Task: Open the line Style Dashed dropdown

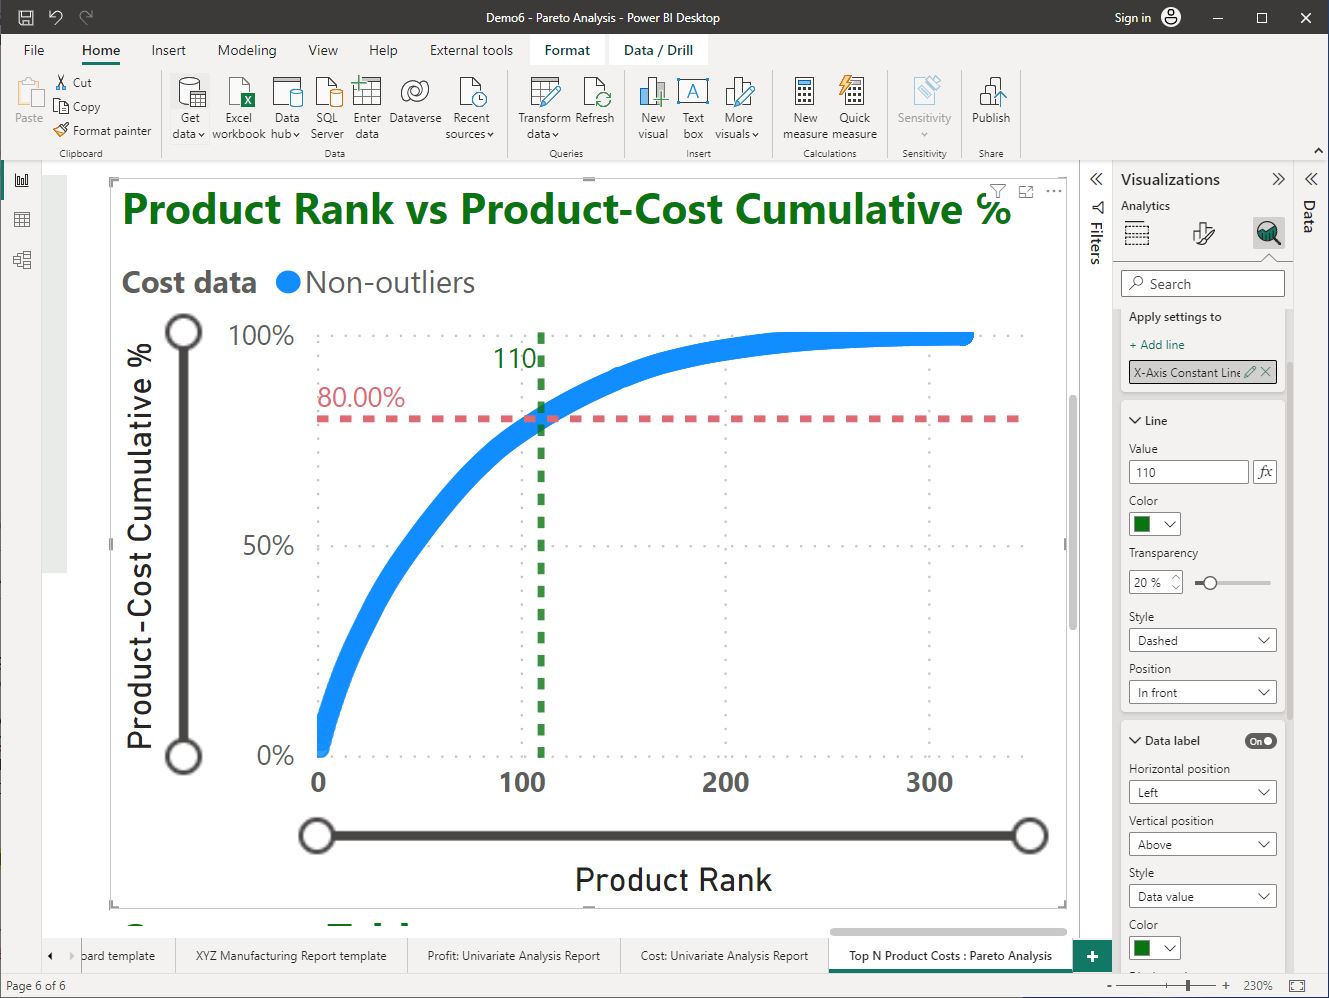Action: (x=1203, y=641)
